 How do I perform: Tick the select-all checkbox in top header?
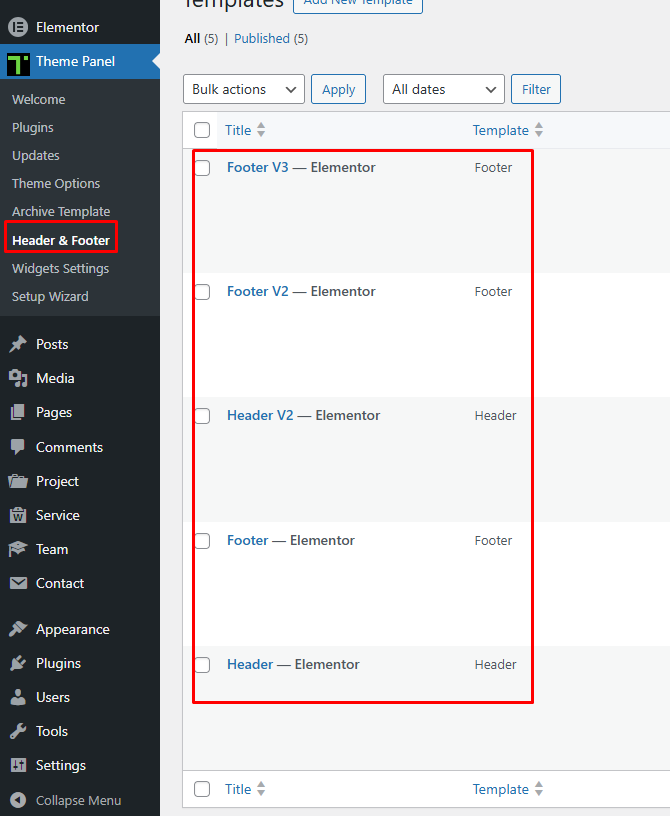pos(202,130)
